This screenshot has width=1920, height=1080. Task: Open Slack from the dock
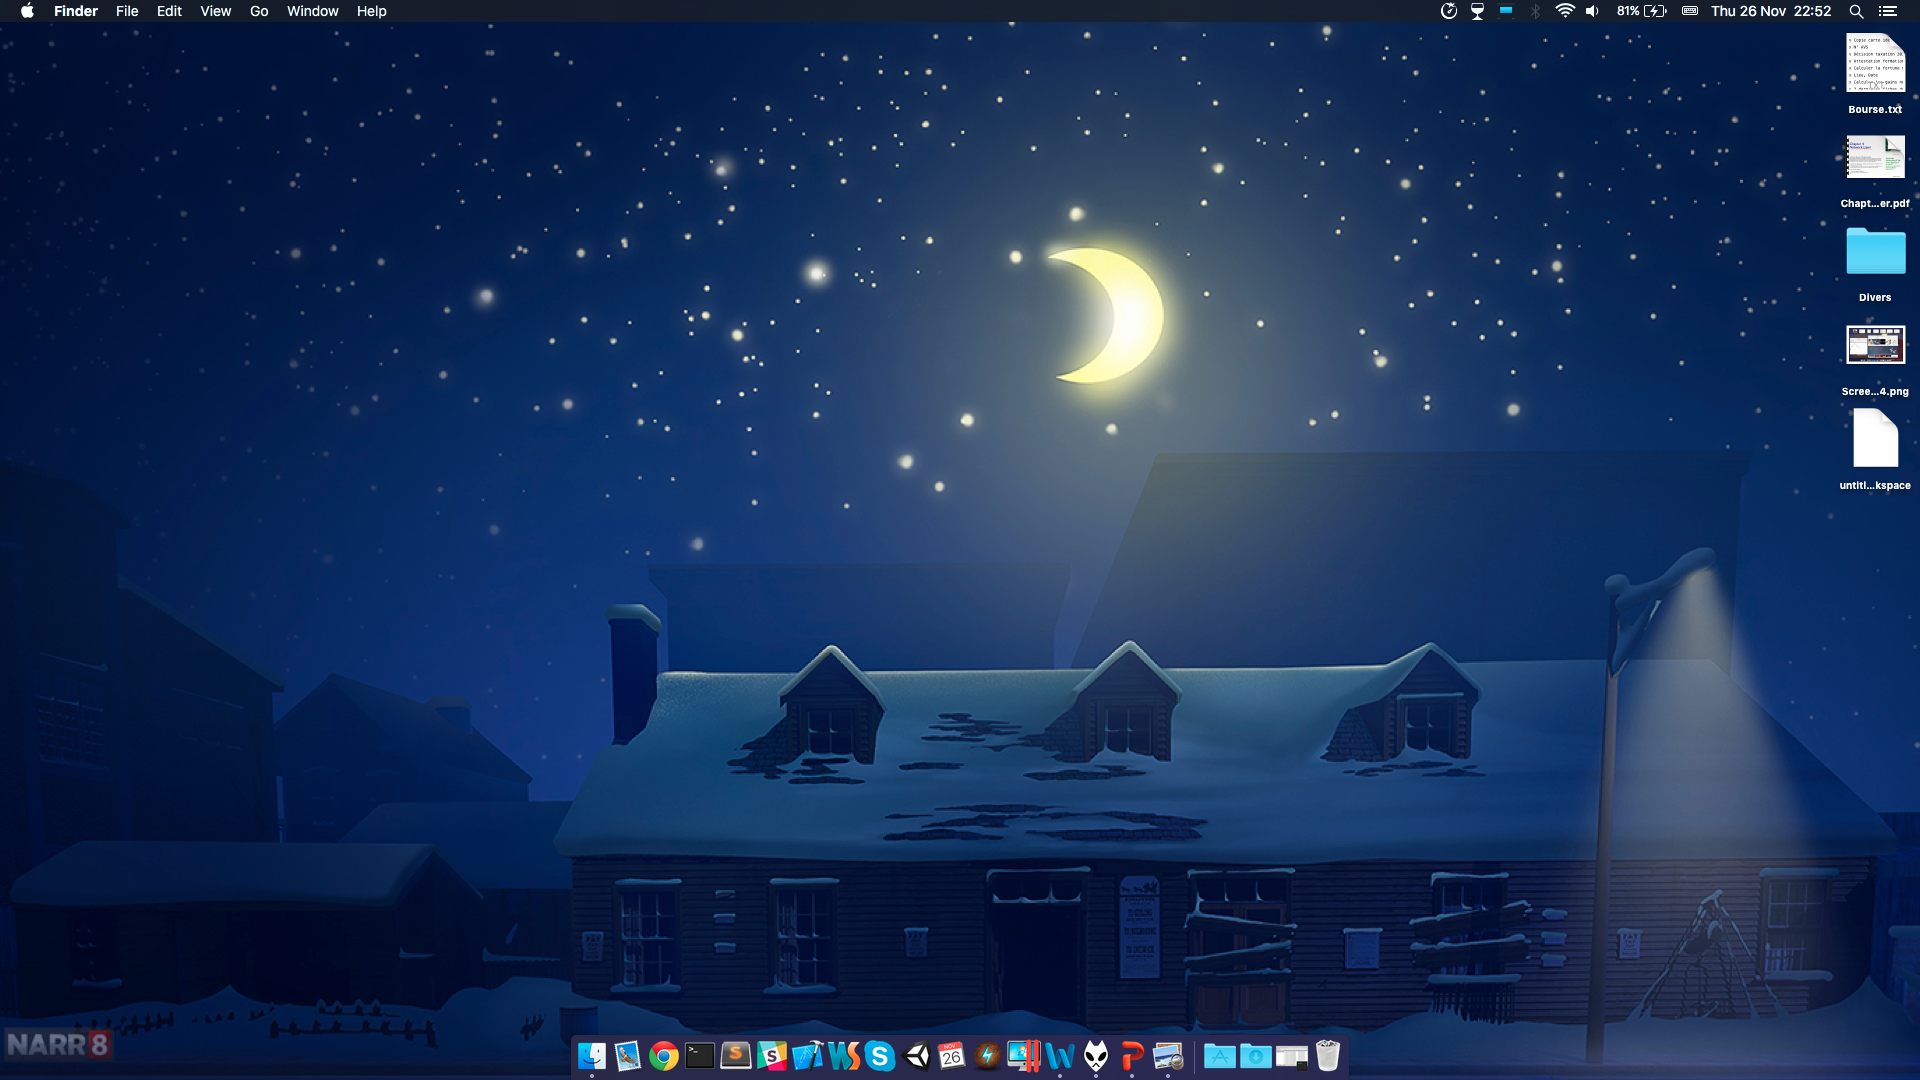pos(772,1056)
